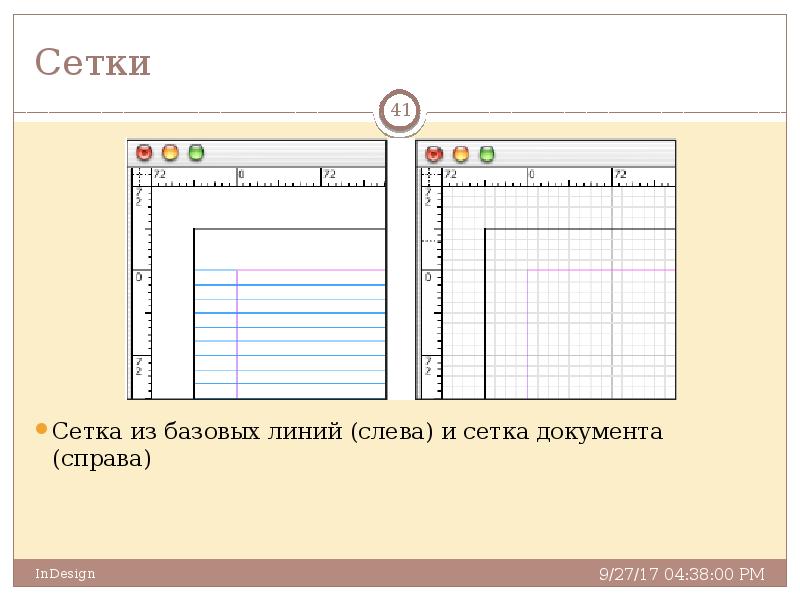Select the slide title "Сетки"
Image resolution: width=800 pixels, height=600 pixels.
tap(93, 62)
